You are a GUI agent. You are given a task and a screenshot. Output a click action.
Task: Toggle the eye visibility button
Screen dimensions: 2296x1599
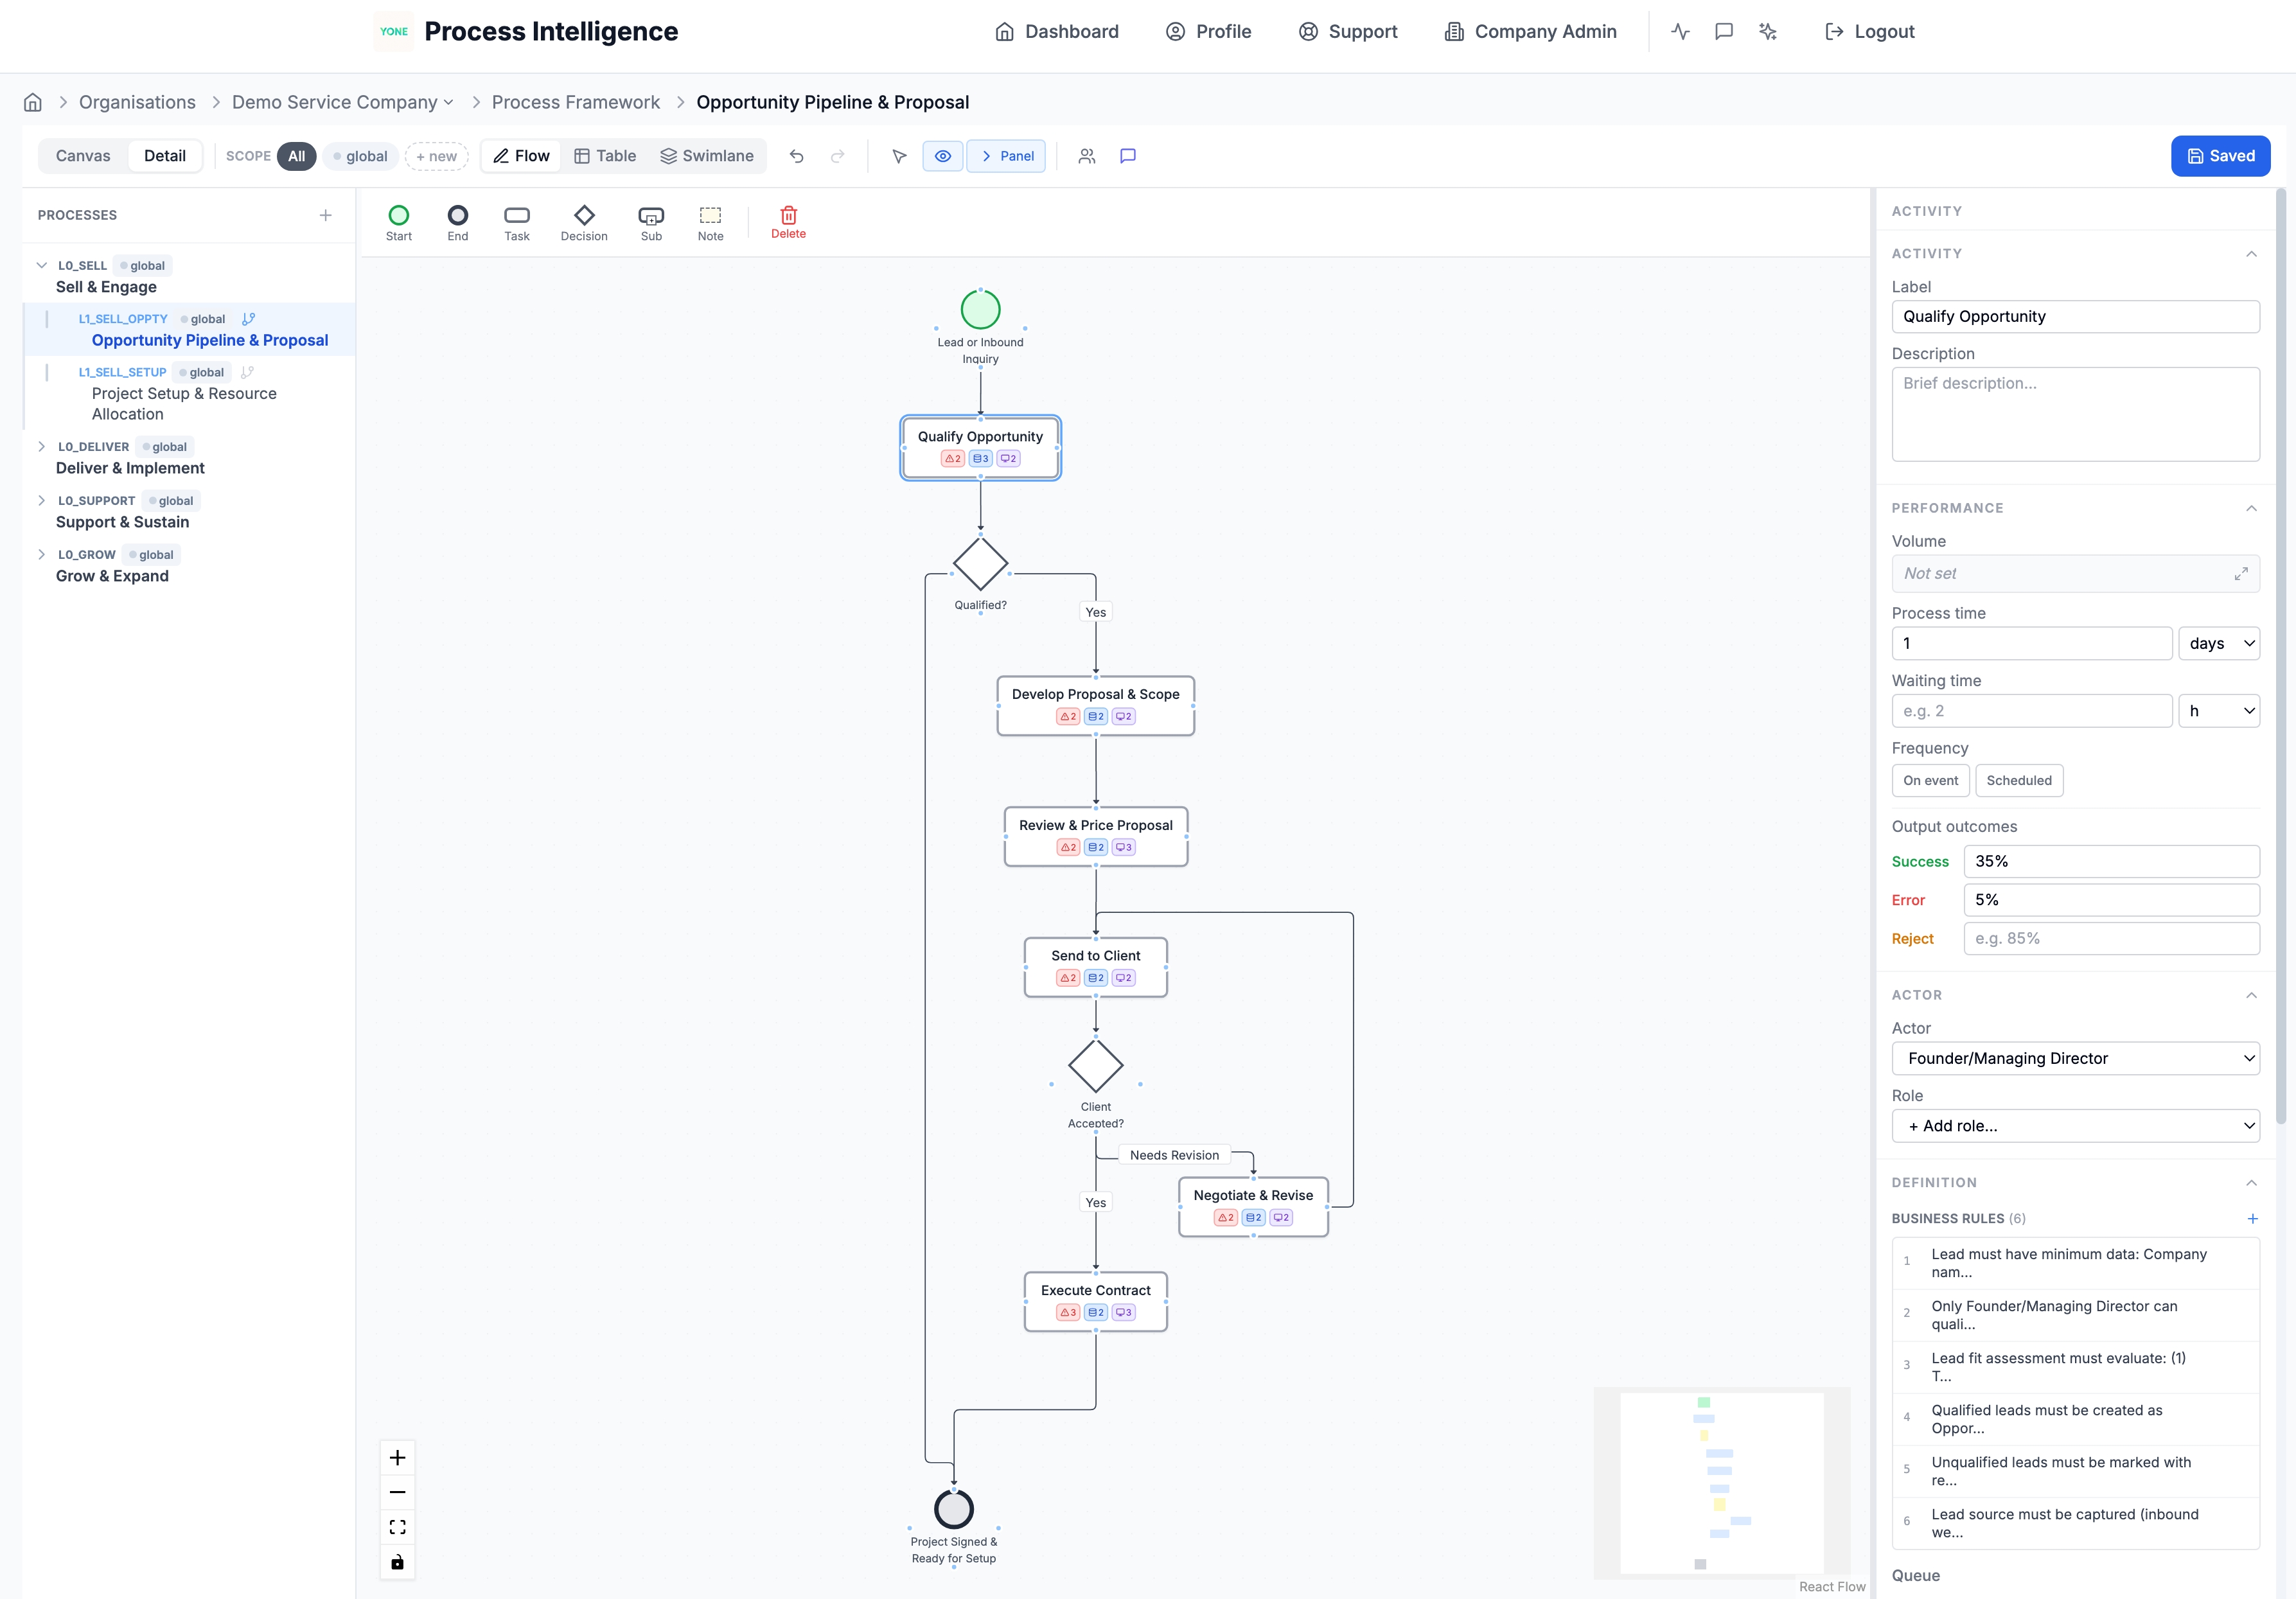(x=943, y=156)
